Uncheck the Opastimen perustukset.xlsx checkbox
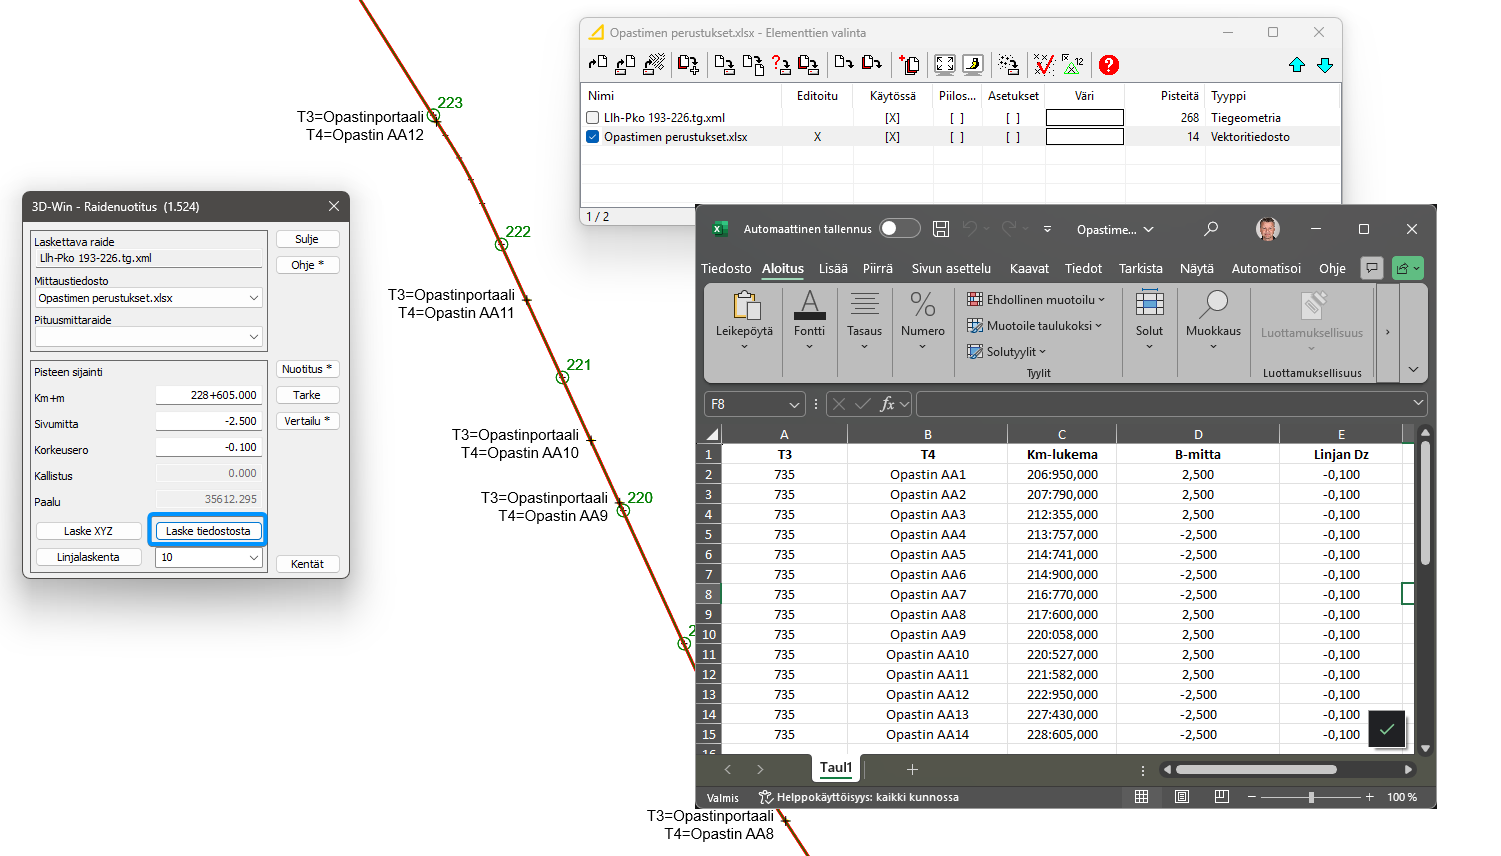This screenshot has height=856, width=1501. pos(593,137)
